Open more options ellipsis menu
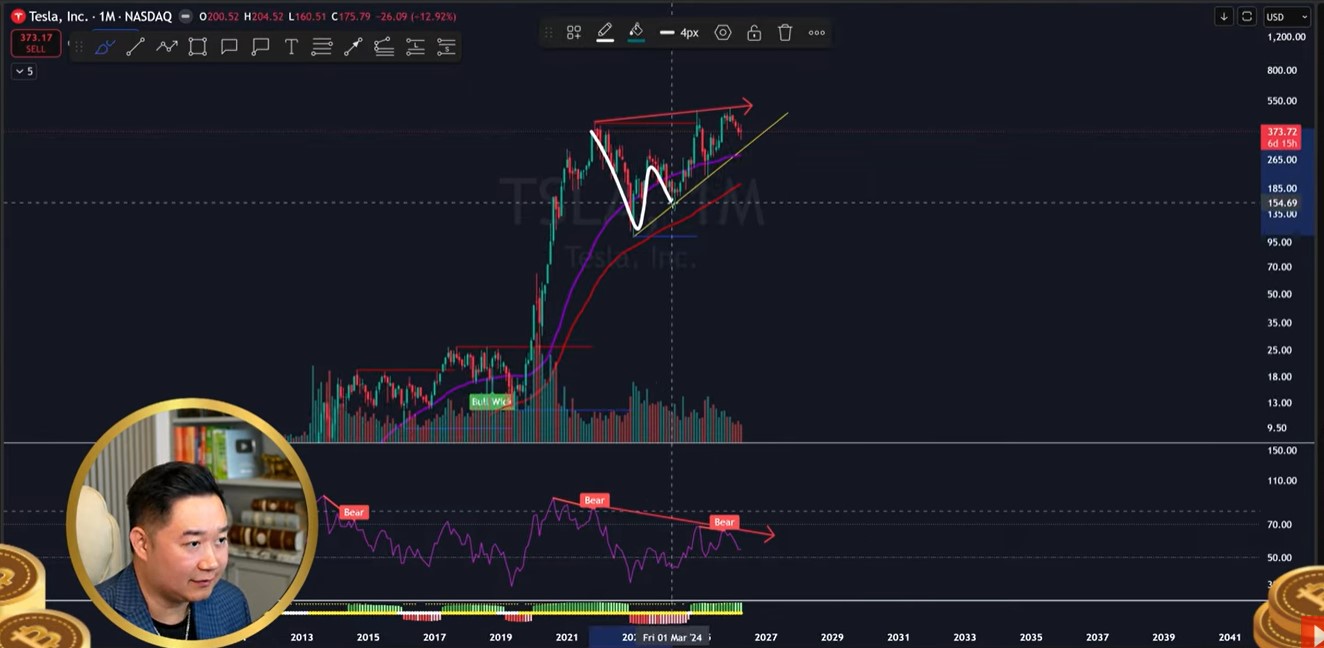The width and height of the screenshot is (1324, 648). [817, 33]
